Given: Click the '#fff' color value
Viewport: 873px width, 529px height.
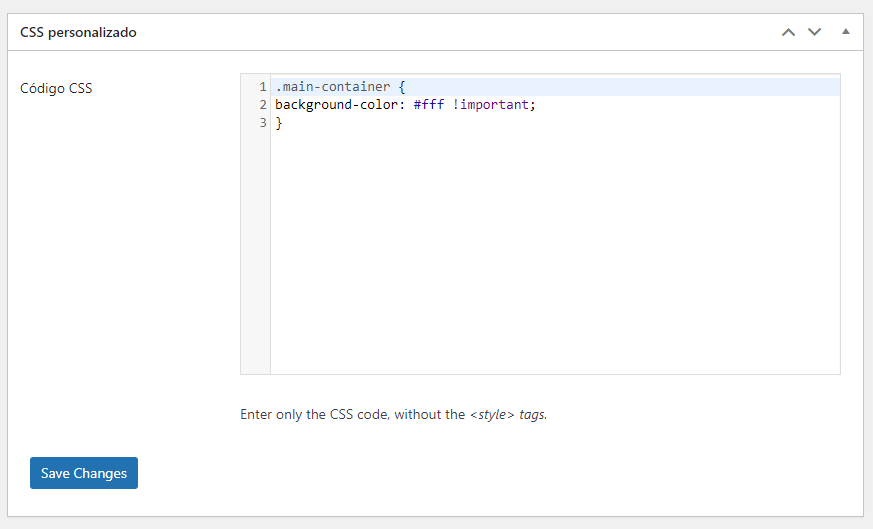Looking at the screenshot, I should 429,105.
